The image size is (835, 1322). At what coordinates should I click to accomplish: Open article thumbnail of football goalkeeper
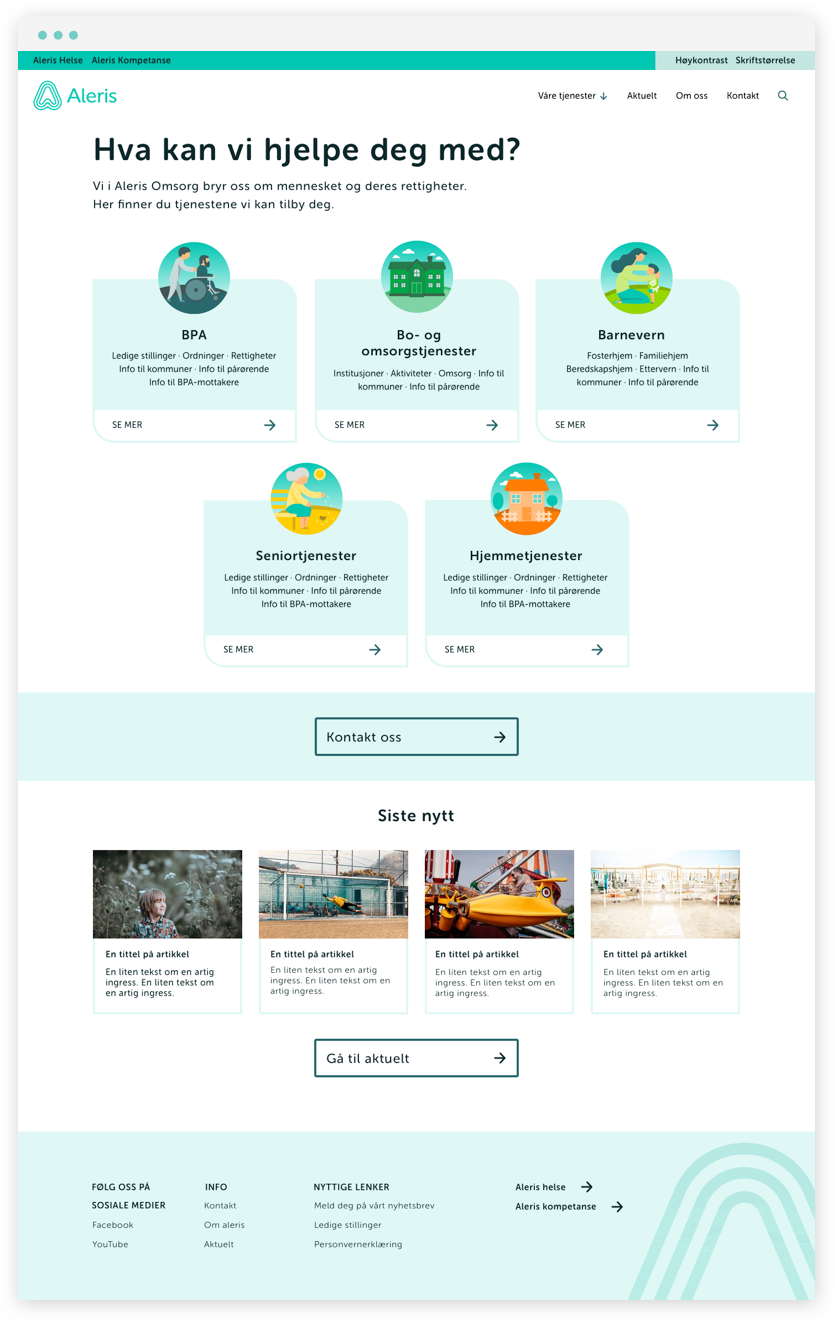333,894
